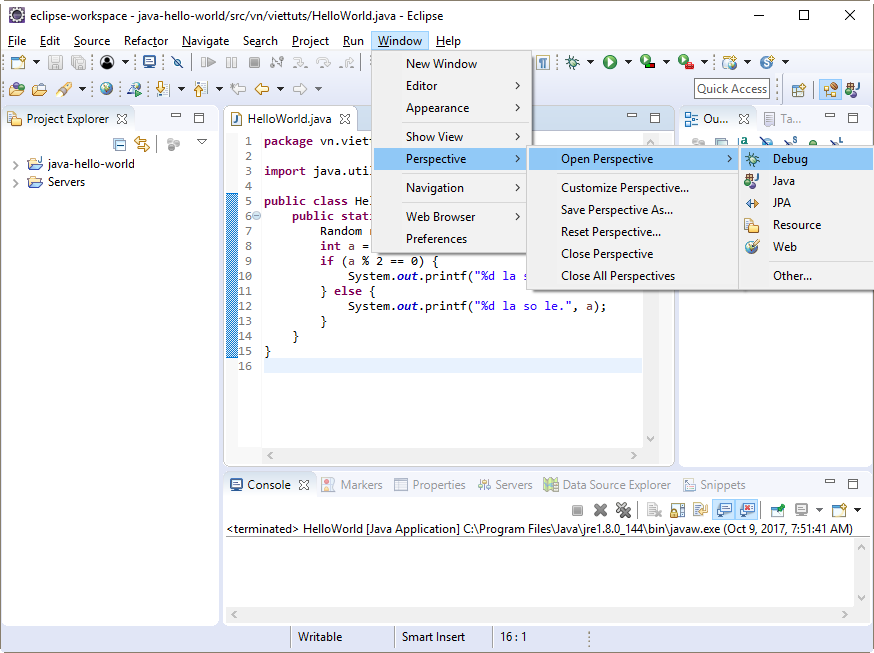874x653 pixels.
Task: Click the Pin Console icon
Action: pyautogui.click(x=778, y=510)
